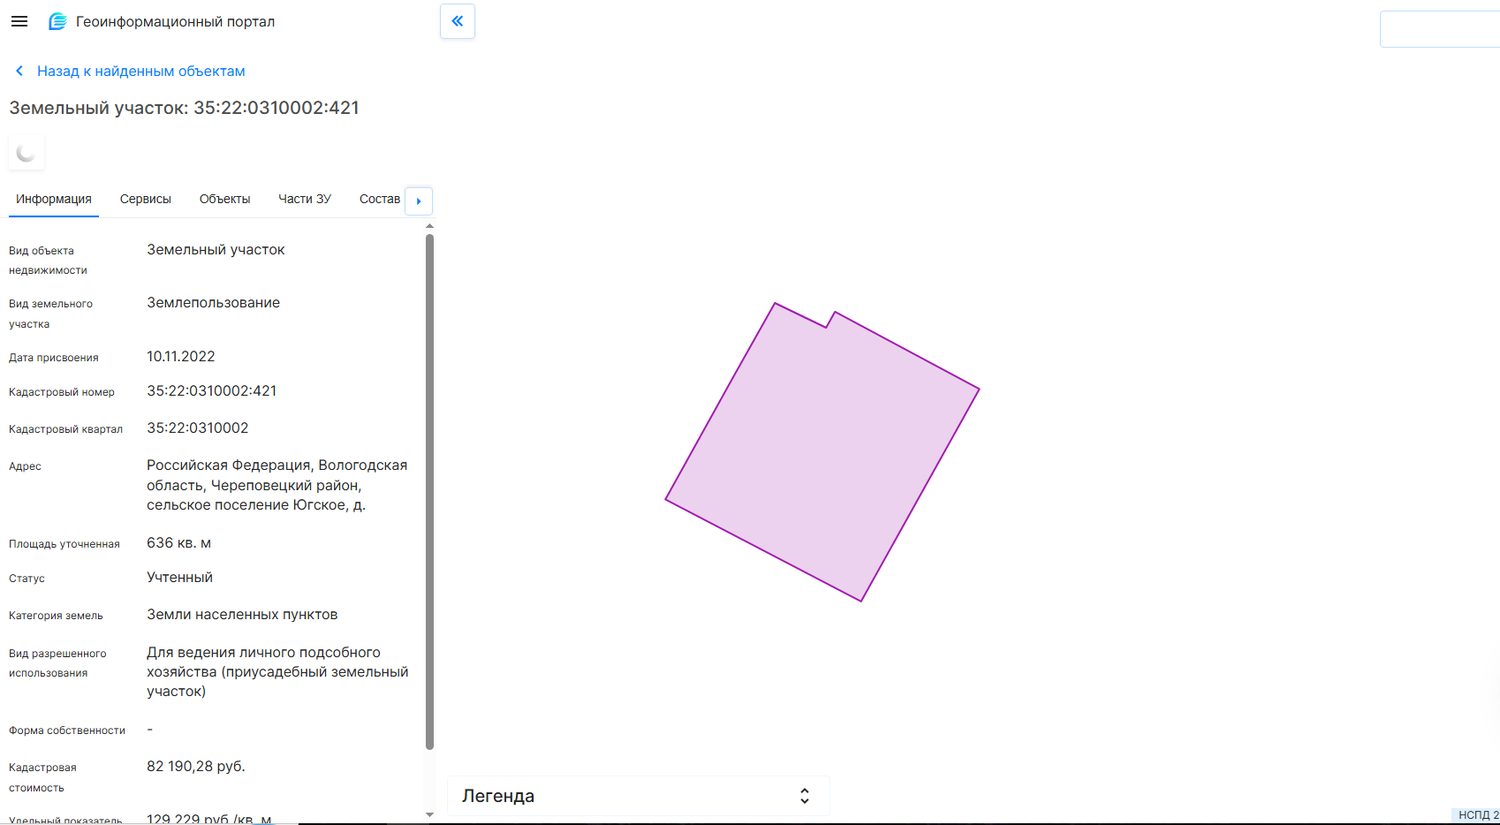Screen dimensions: 1500x825
Task: Click cadastral number value 35:22:0310002:421 in table
Action: 212,391
